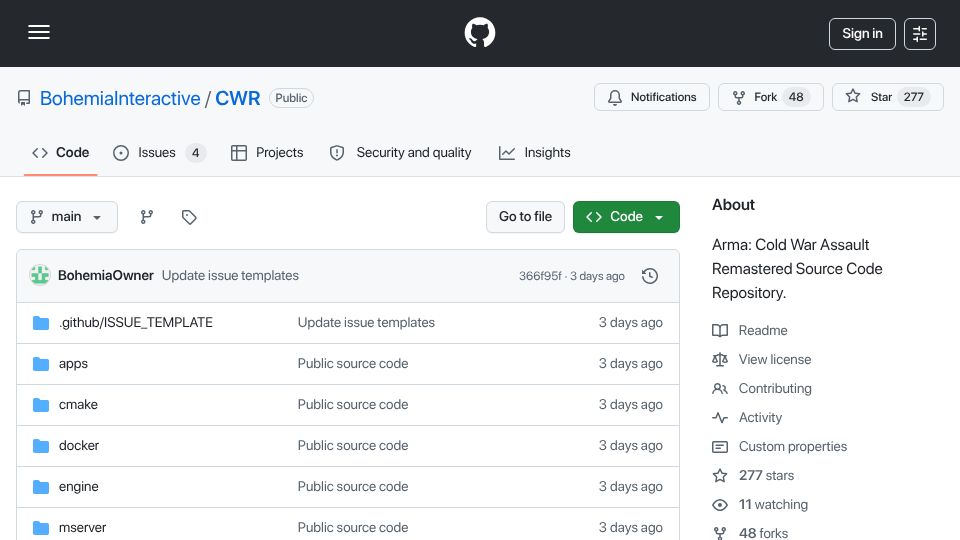View tags via the tag icon
960x540 pixels.
point(189,217)
